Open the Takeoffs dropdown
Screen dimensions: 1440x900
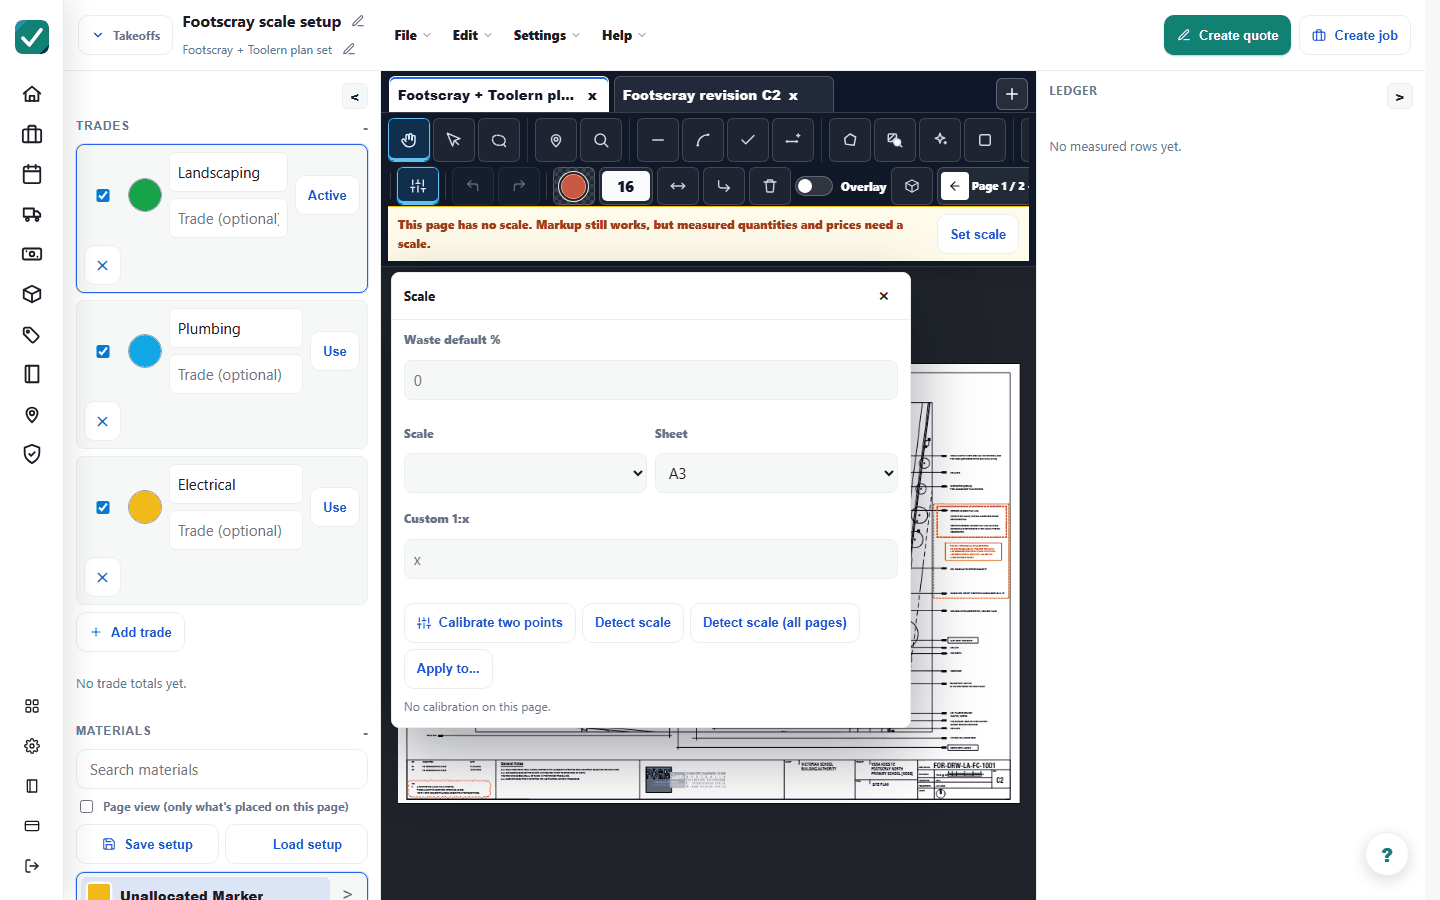[x=126, y=35]
